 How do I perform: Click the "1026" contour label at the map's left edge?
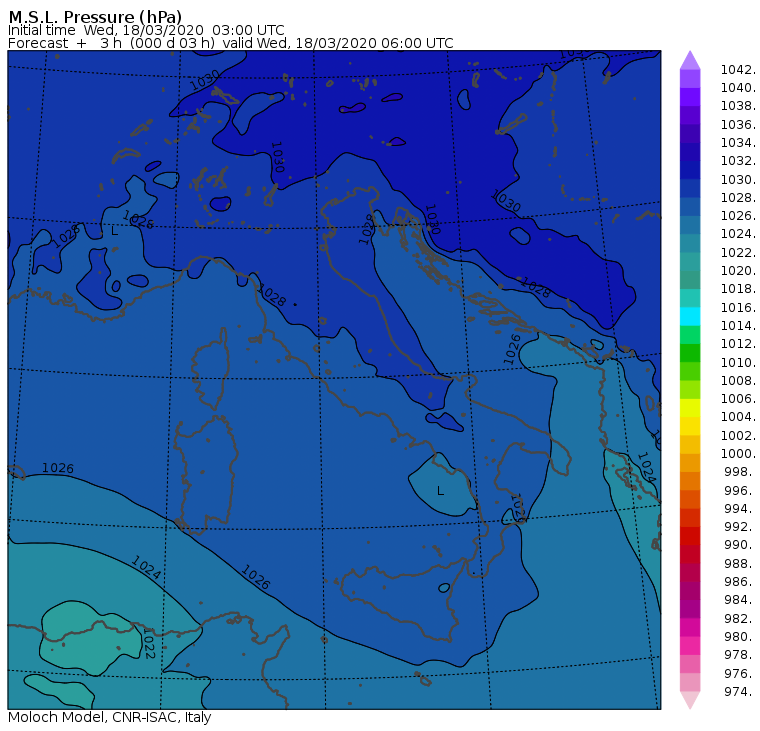point(58,468)
